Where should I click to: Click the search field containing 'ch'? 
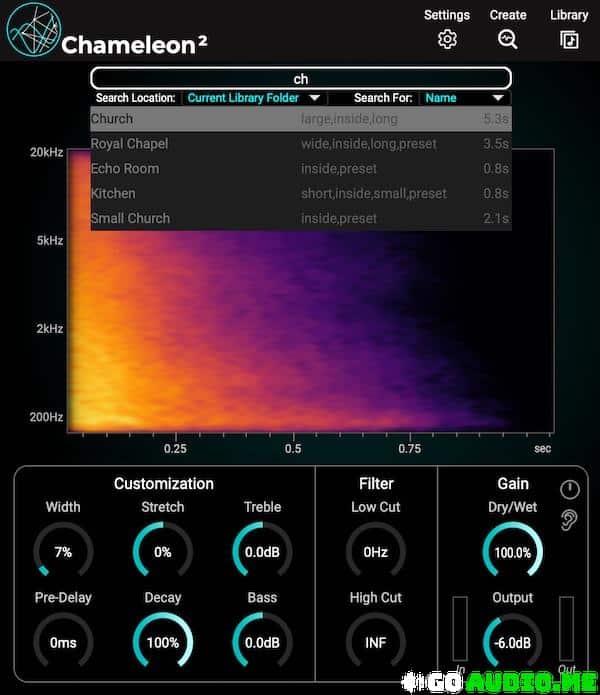pos(301,78)
